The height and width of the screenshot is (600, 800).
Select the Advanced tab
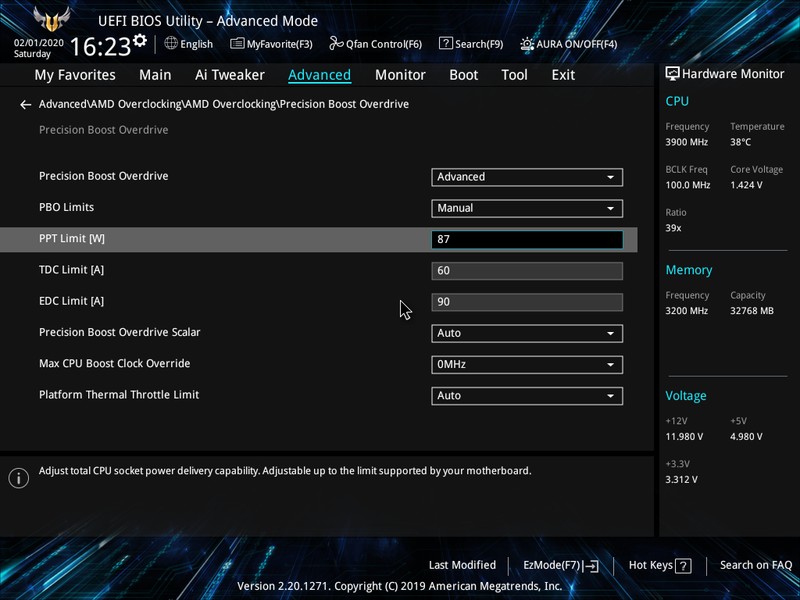319,75
